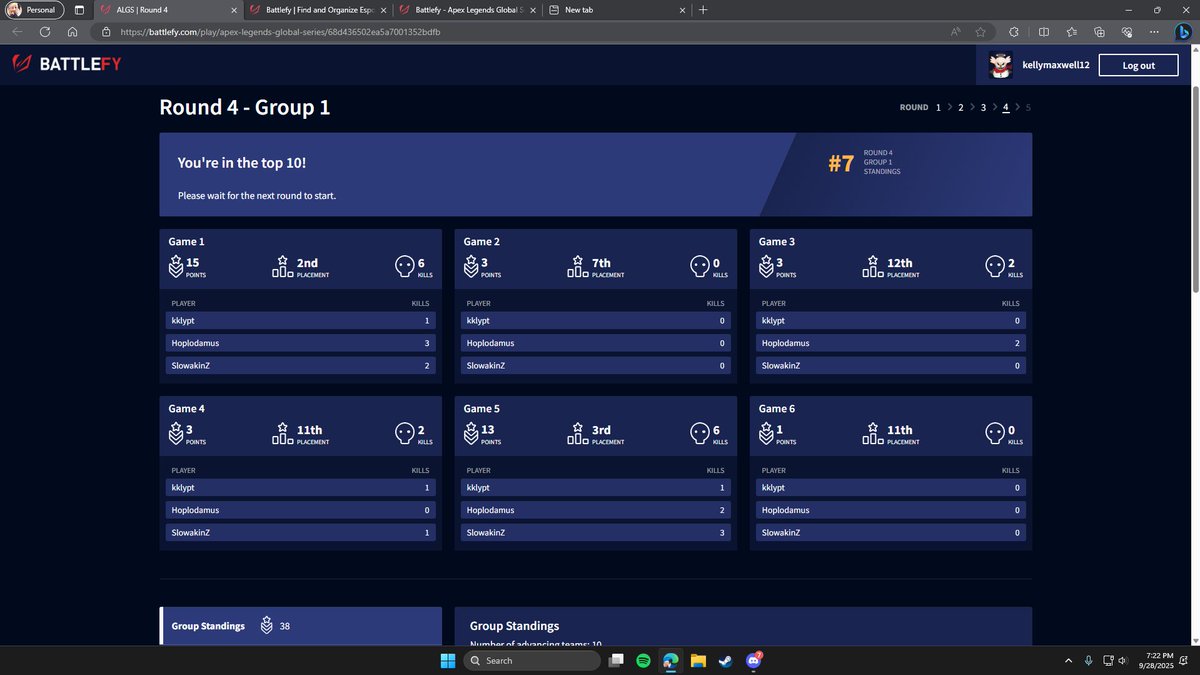
Task: Open the kellymaxwell12 username link
Action: click(1055, 65)
